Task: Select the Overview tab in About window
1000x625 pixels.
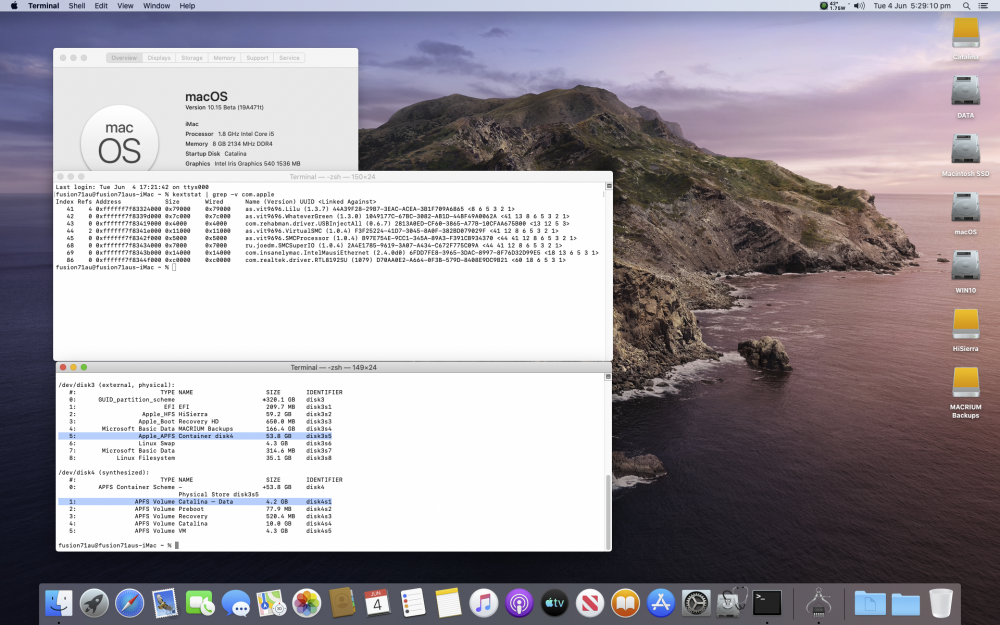Action: pyautogui.click(x=124, y=58)
